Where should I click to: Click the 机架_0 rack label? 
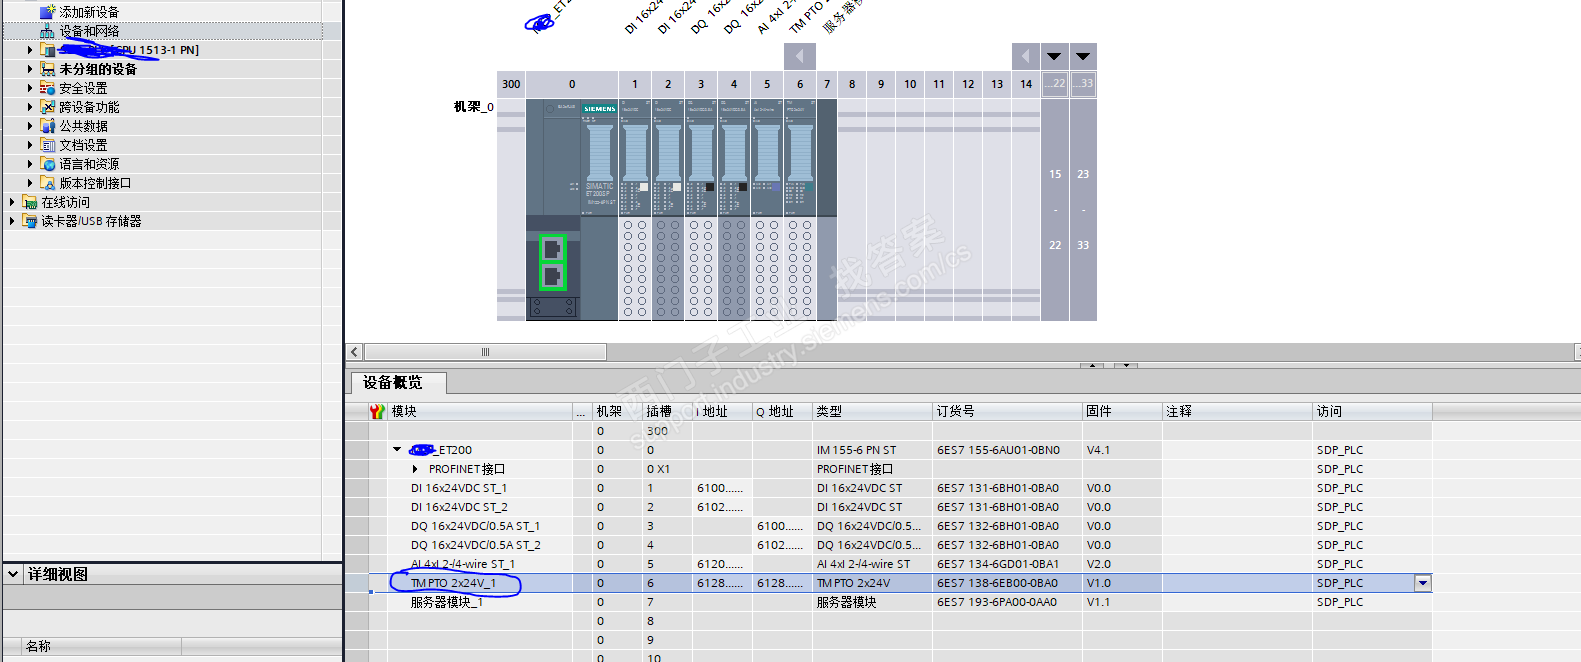pyautogui.click(x=473, y=107)
